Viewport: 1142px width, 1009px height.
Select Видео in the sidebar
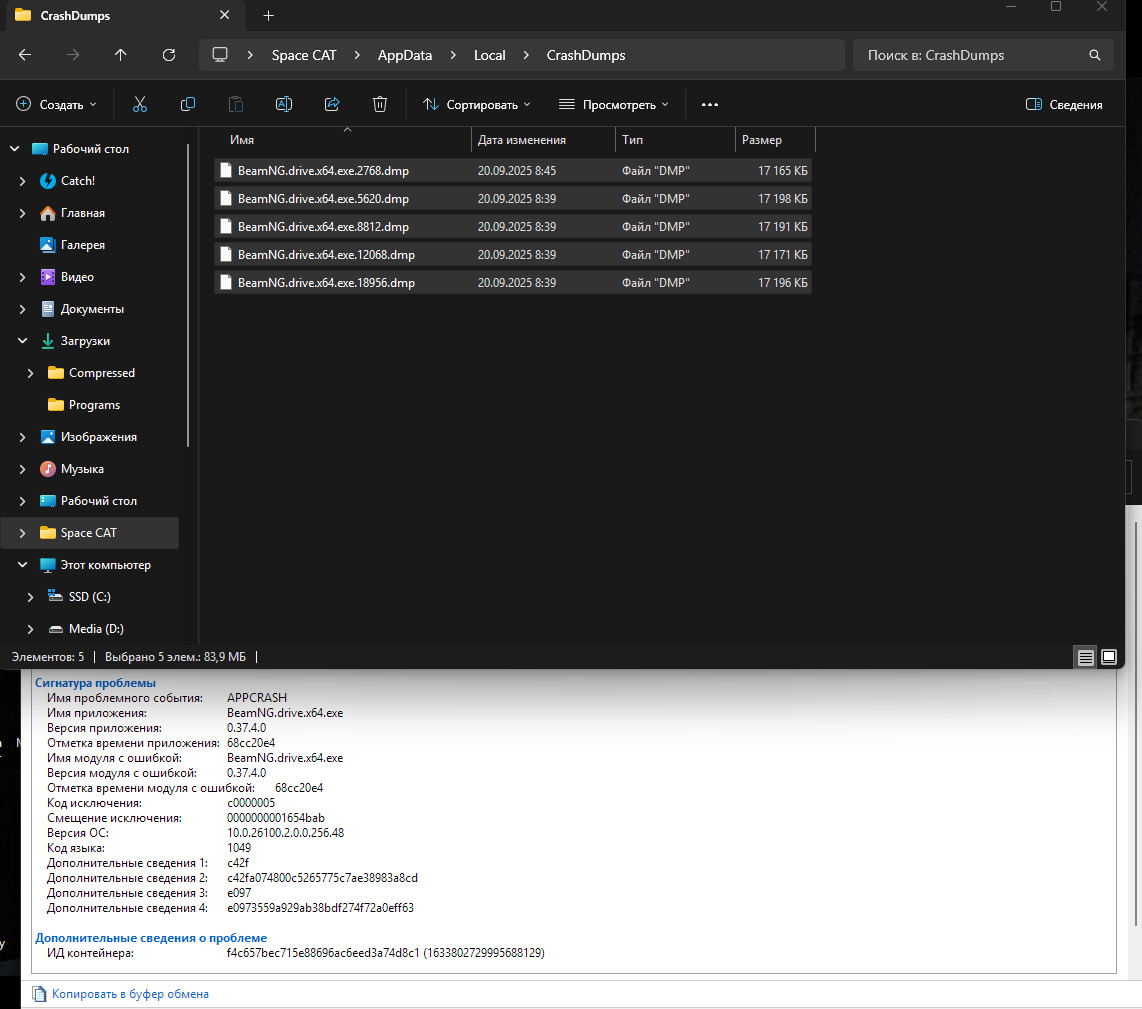[x=77, y=277]
